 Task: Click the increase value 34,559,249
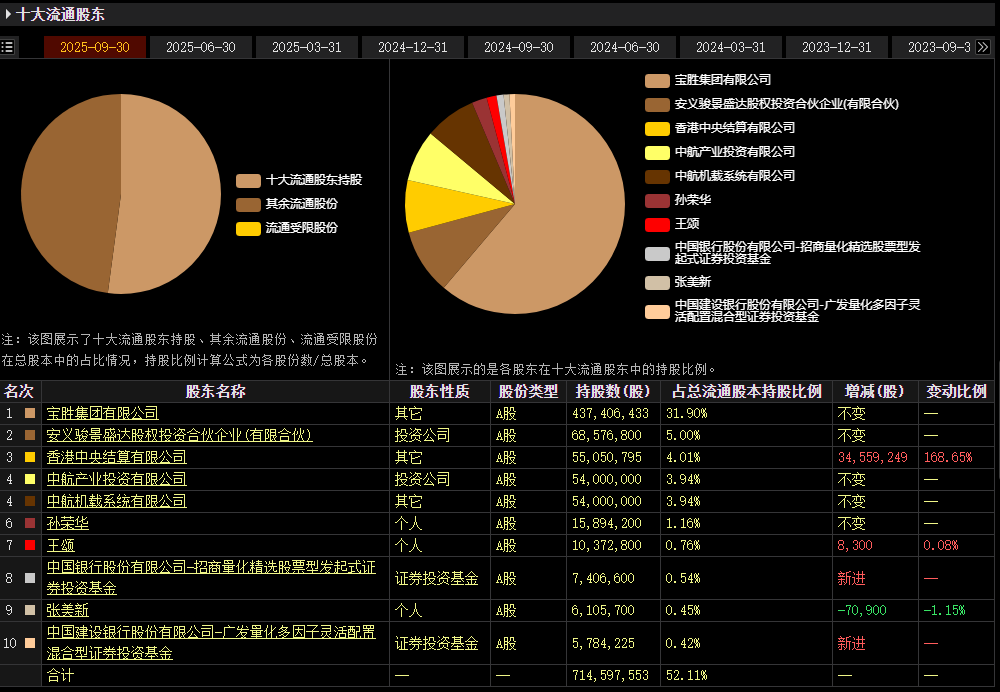pos(872,457)
